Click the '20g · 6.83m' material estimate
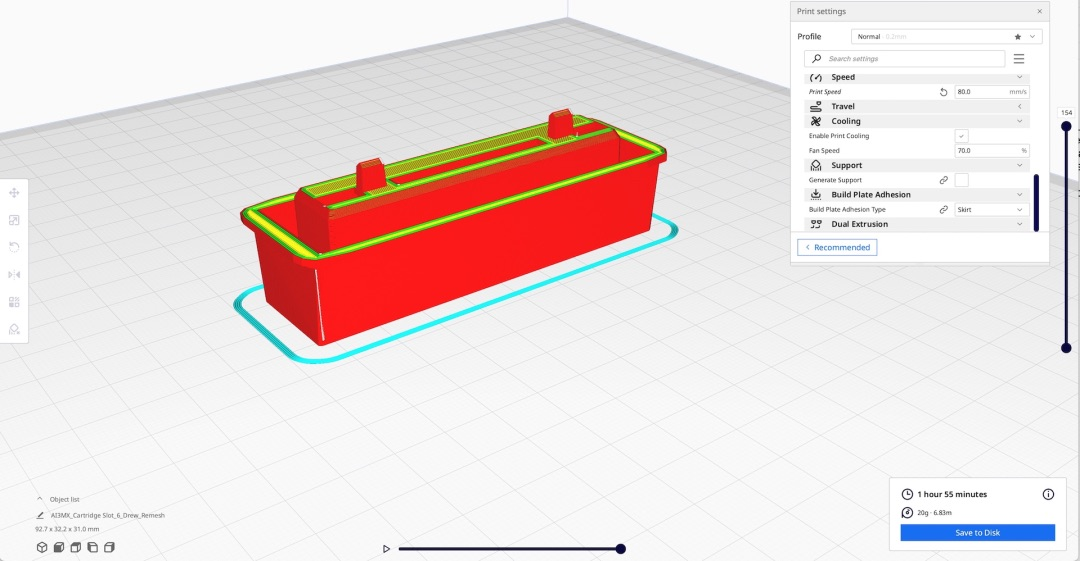 (935, 513)
